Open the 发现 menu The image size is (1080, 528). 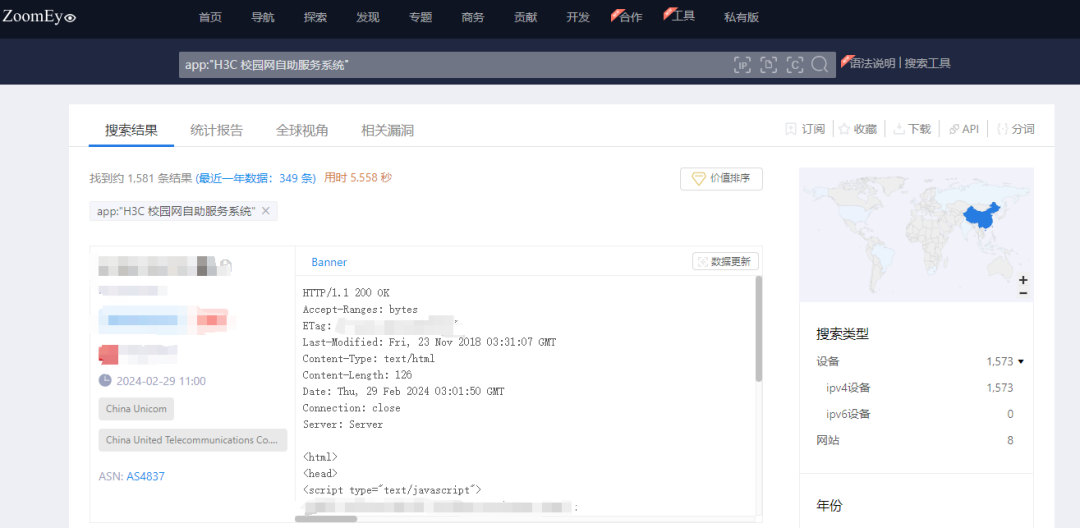(367, 18)
